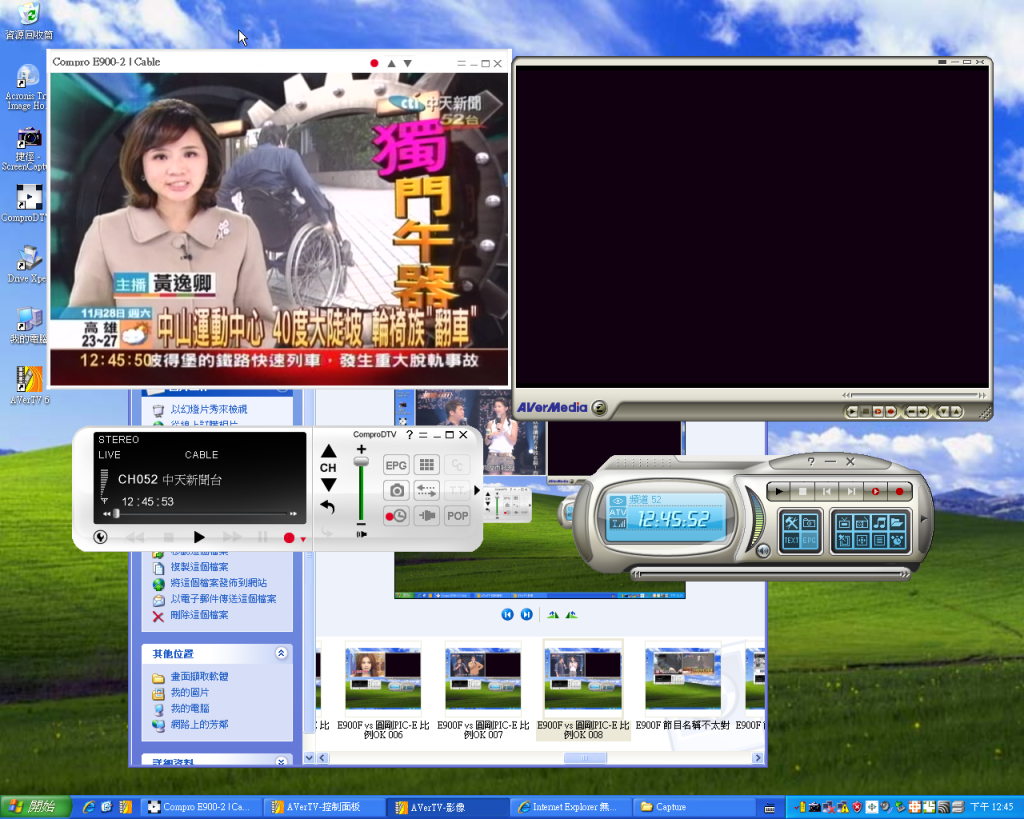Expand the ComproDTV side panel arrow
Screen dimensions: 1024x819
(477, 490)
